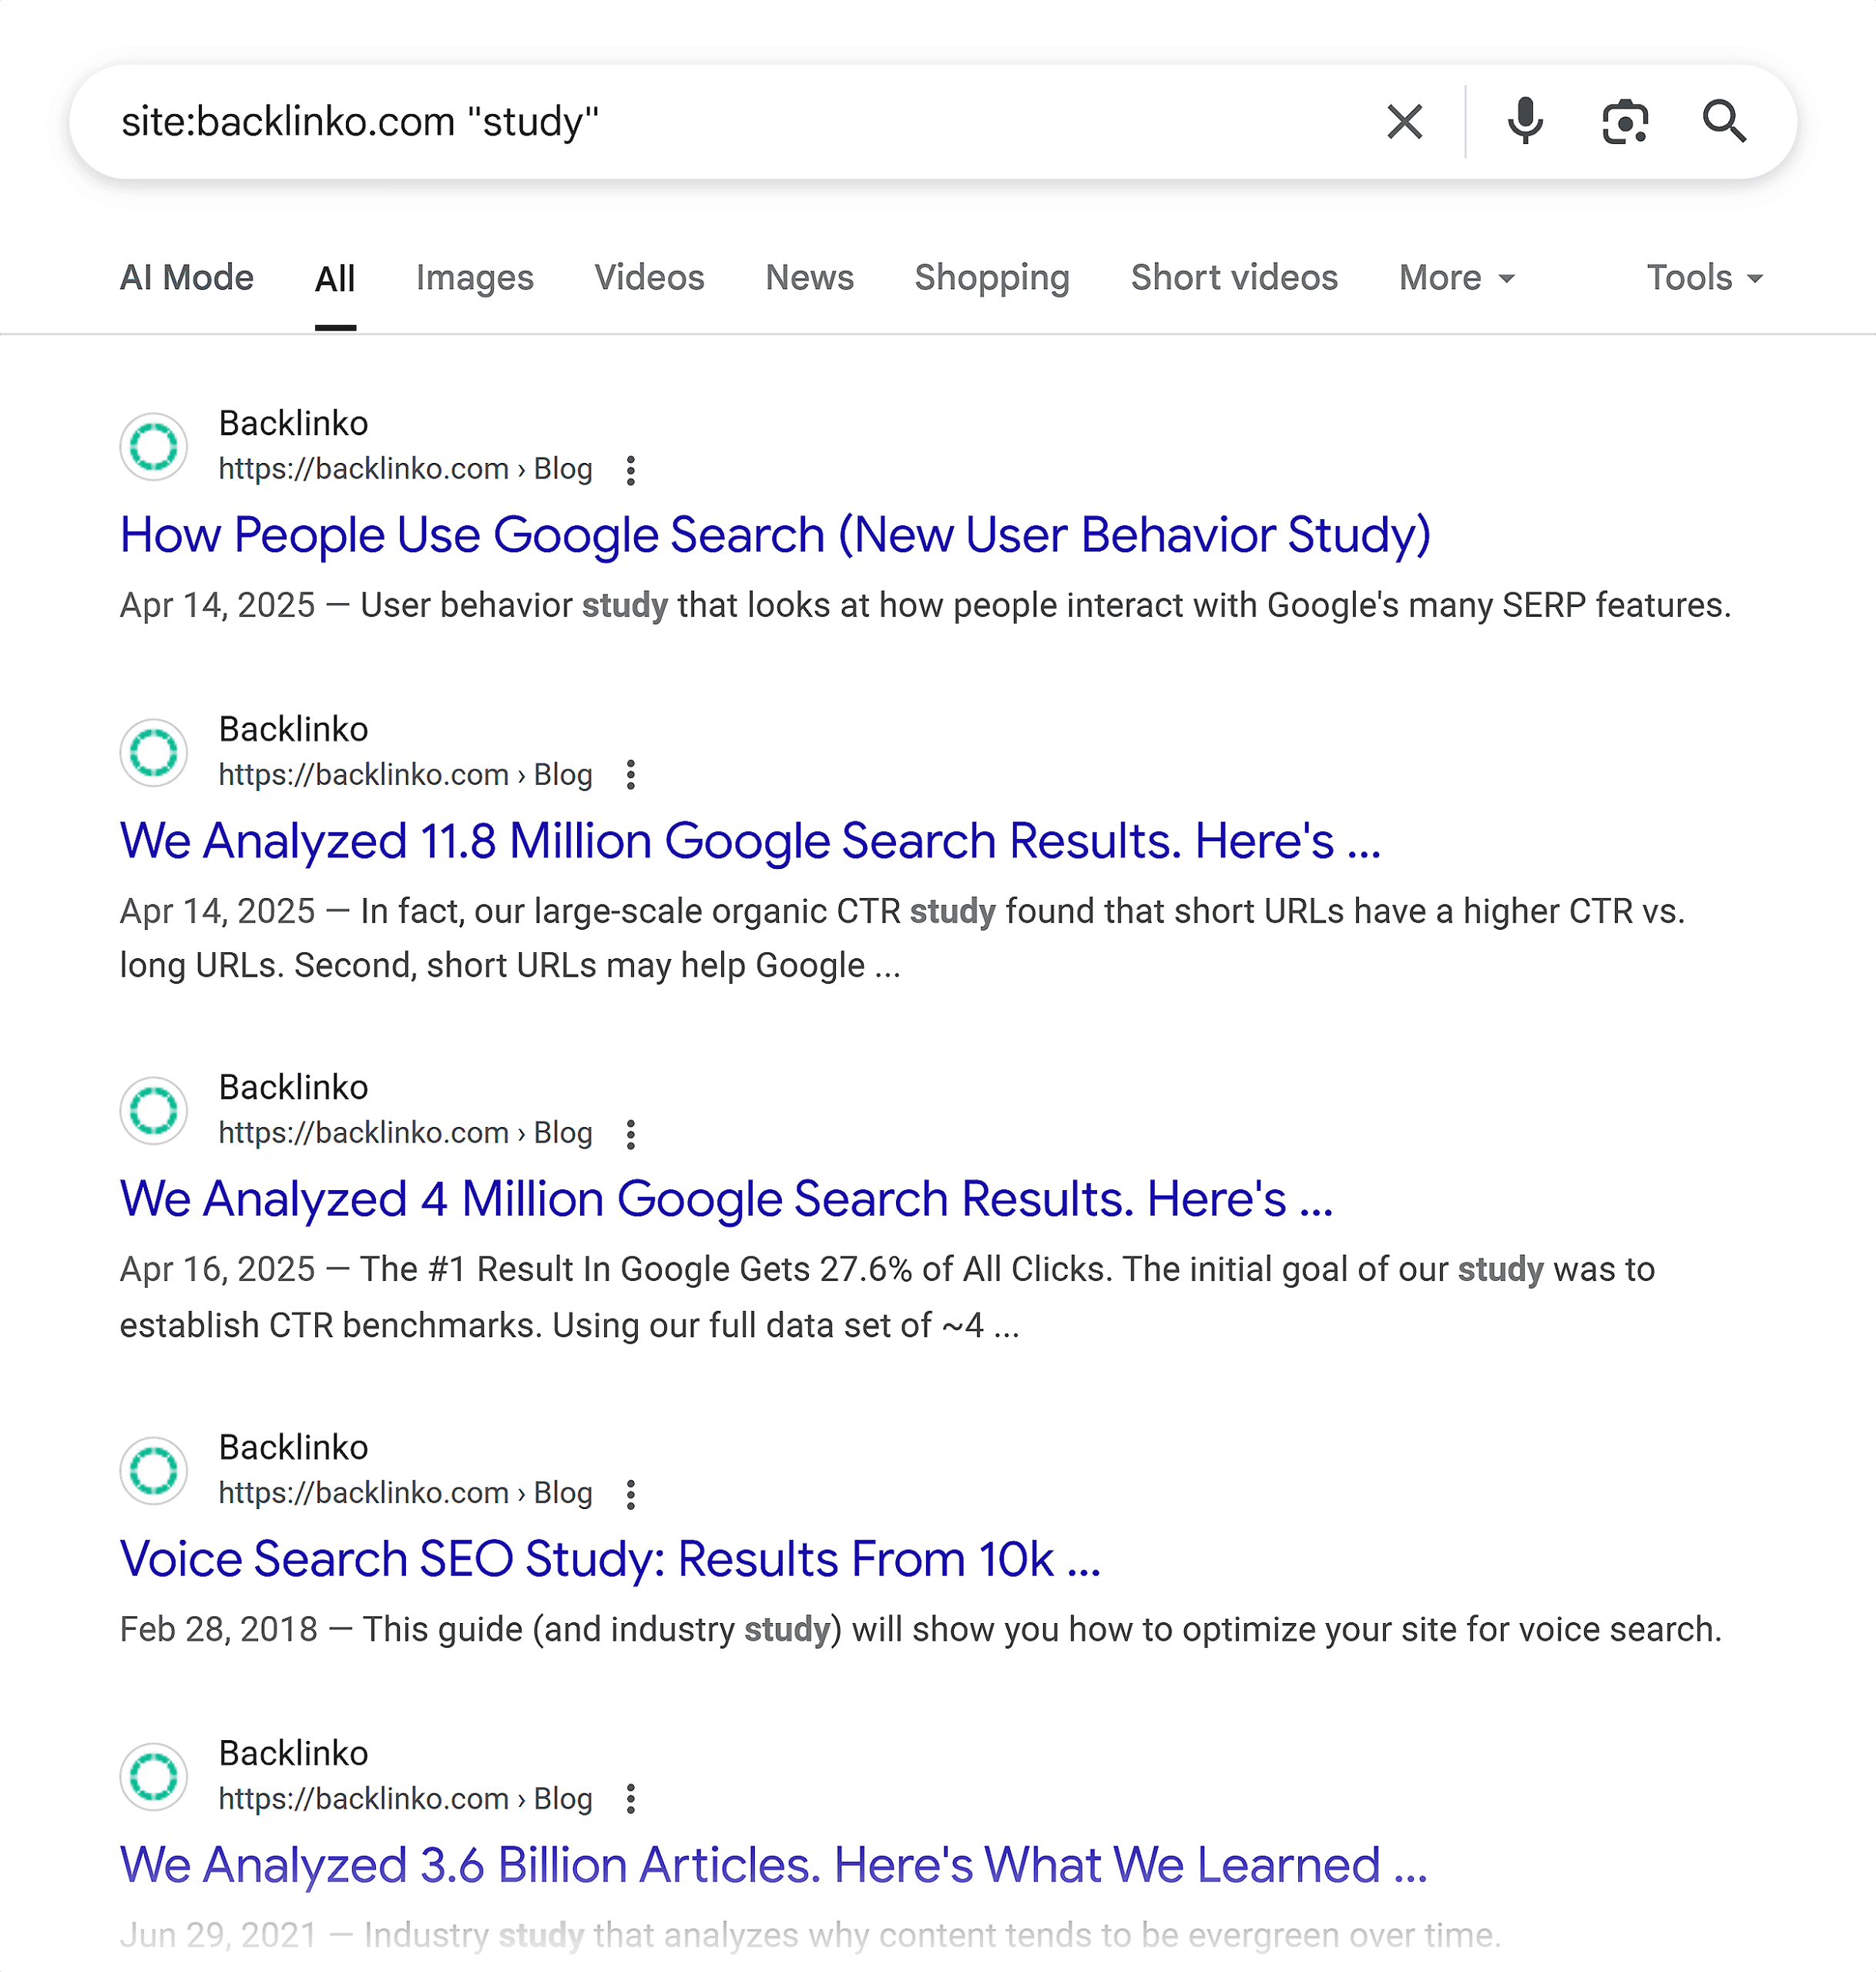This screenshot has height=1972, width=1876.
Task: Click the snippet "The #1 Result In Google Gets 27.6%"
Action: click(x=887, y=1297)
